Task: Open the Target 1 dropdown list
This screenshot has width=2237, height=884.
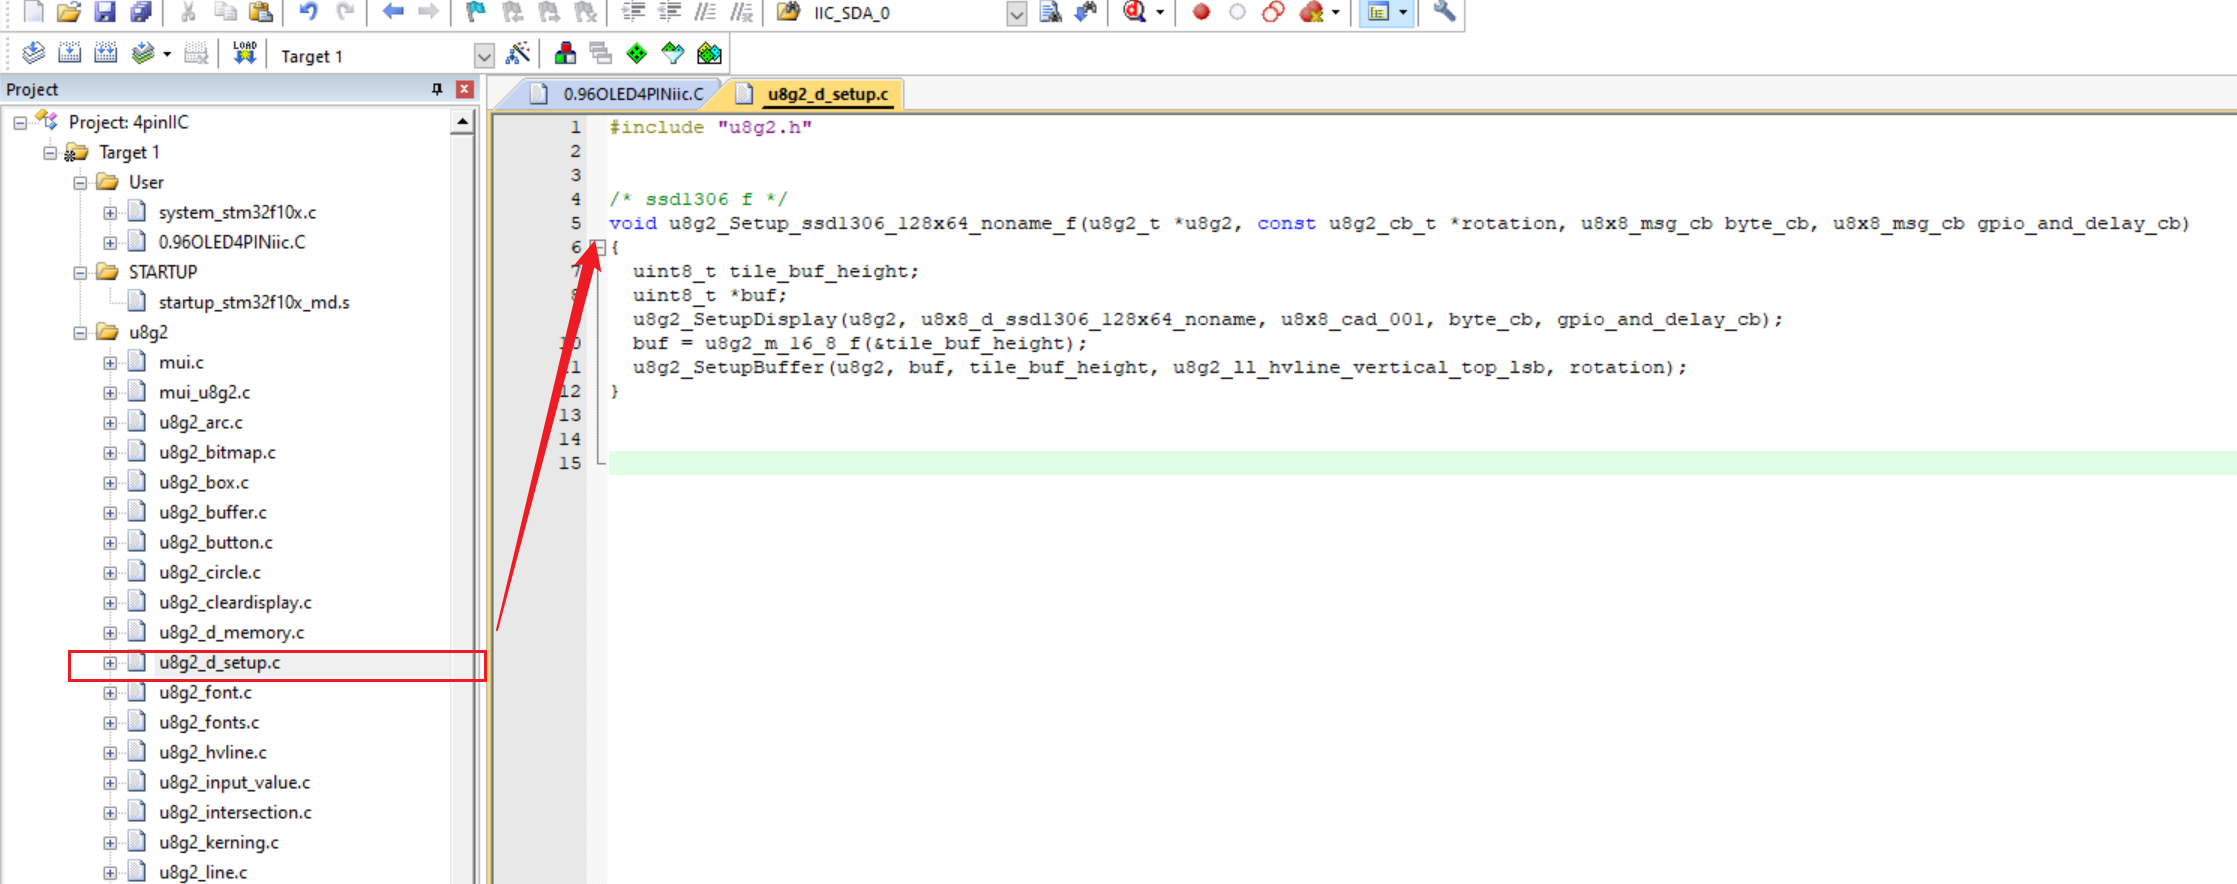Action: pos(484,56)
